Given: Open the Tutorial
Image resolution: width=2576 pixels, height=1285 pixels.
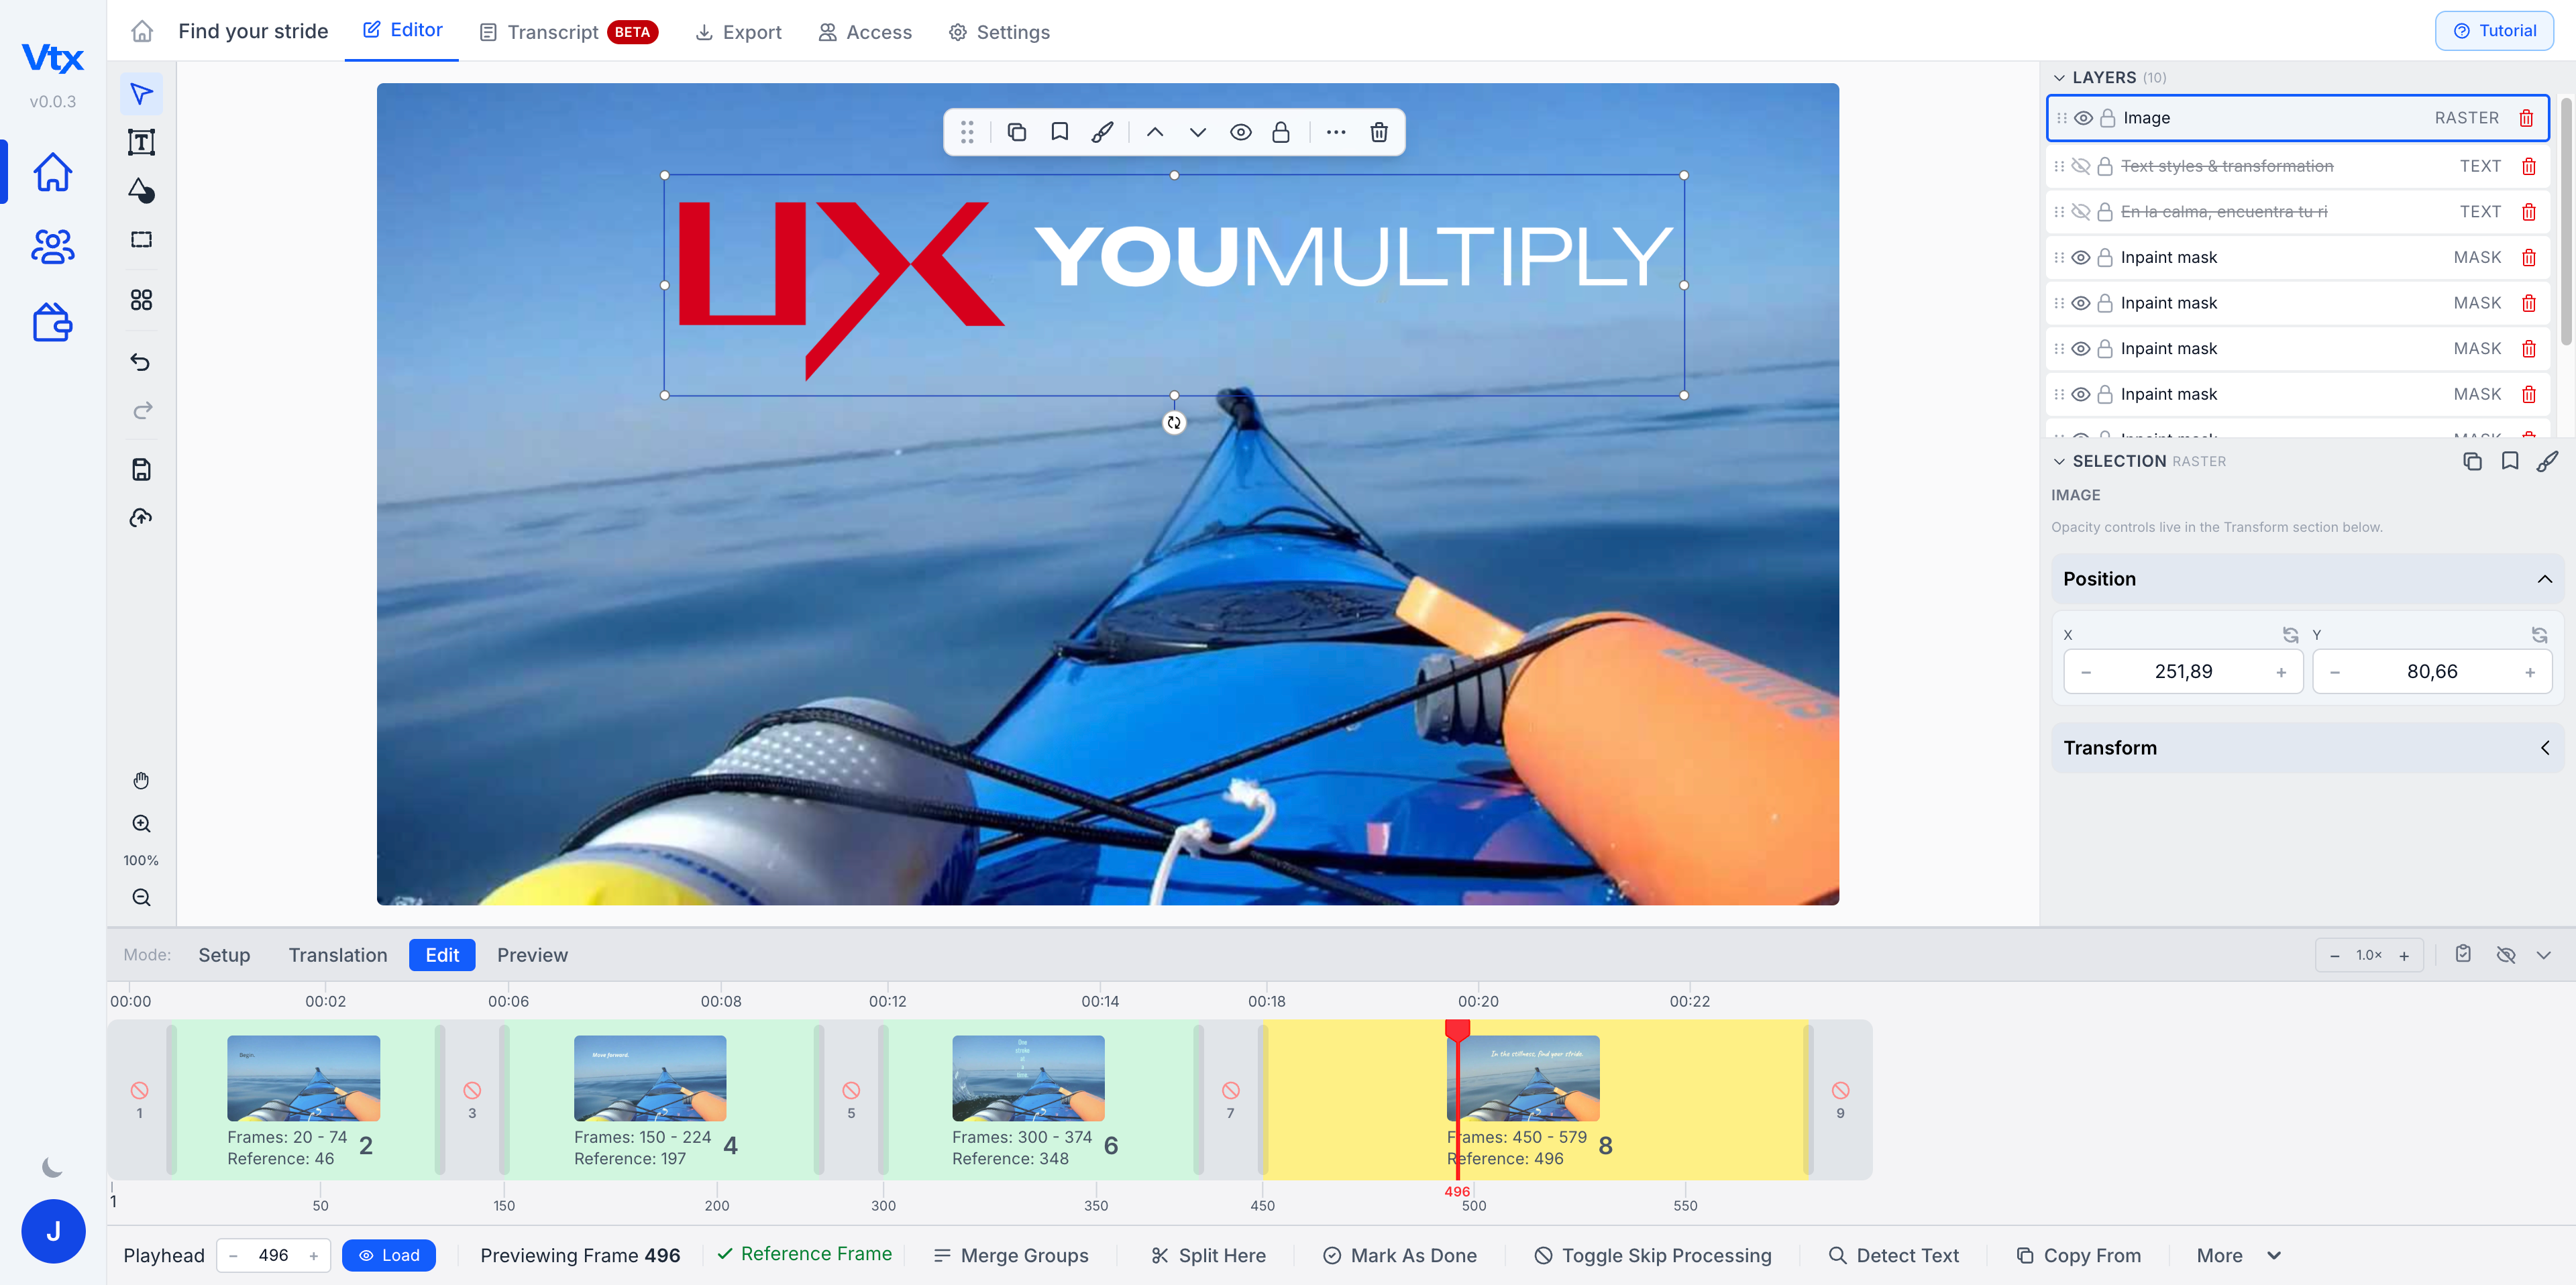Looking at the screenshot, I should point(2494,30).
